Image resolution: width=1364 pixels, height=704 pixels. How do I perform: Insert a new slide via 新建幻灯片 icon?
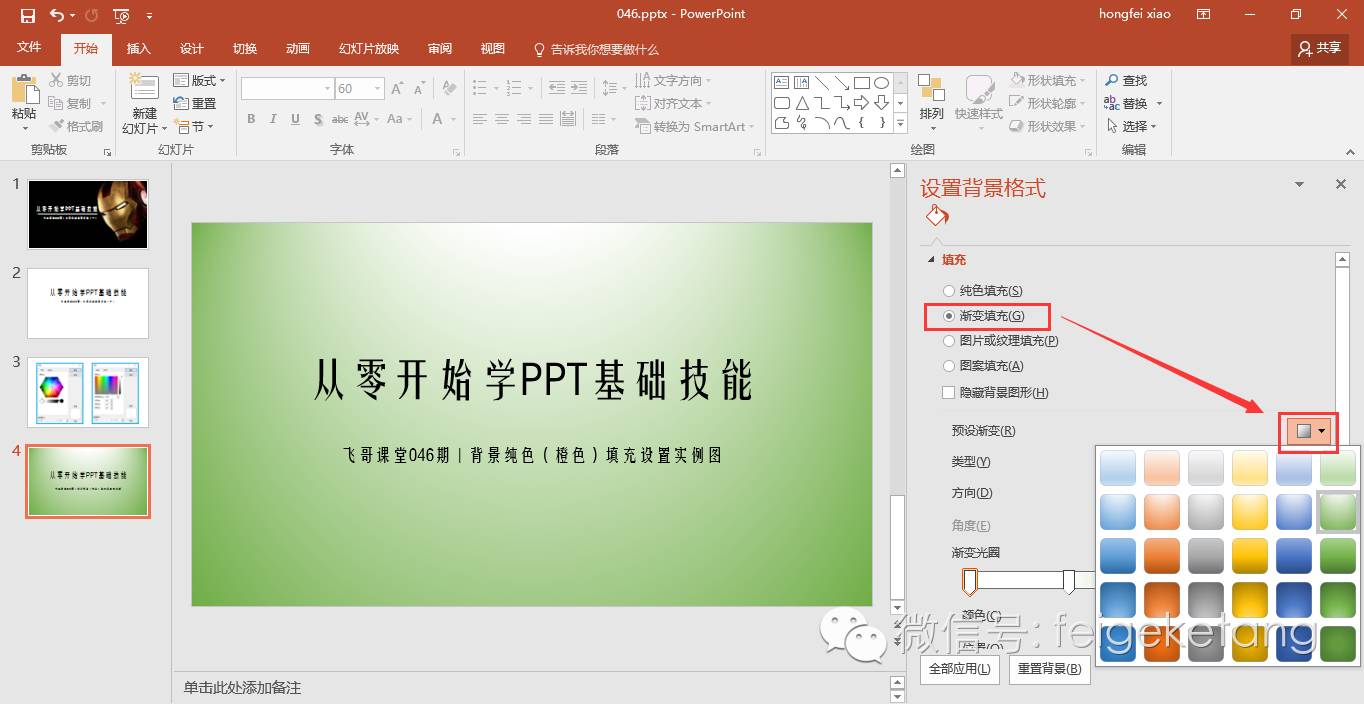click(144, 88)
